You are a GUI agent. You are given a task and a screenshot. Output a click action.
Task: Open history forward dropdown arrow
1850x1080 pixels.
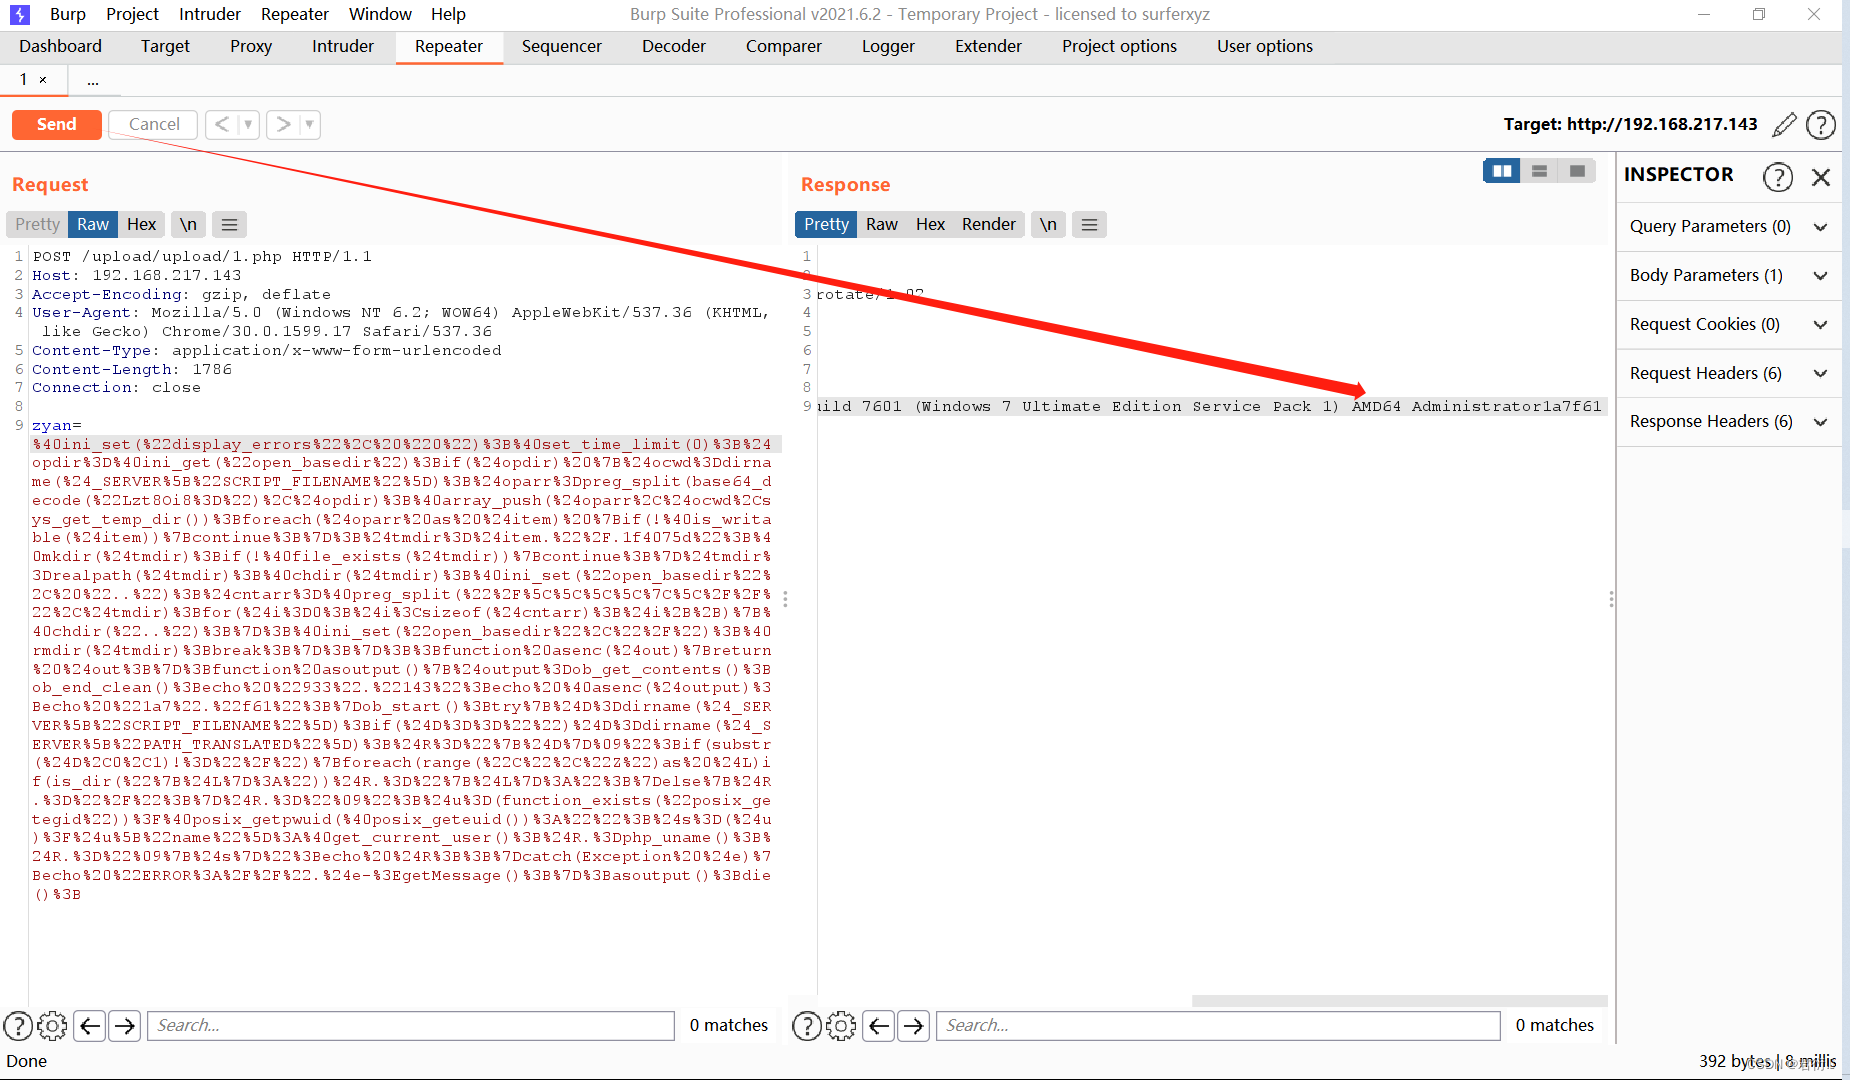309,124
